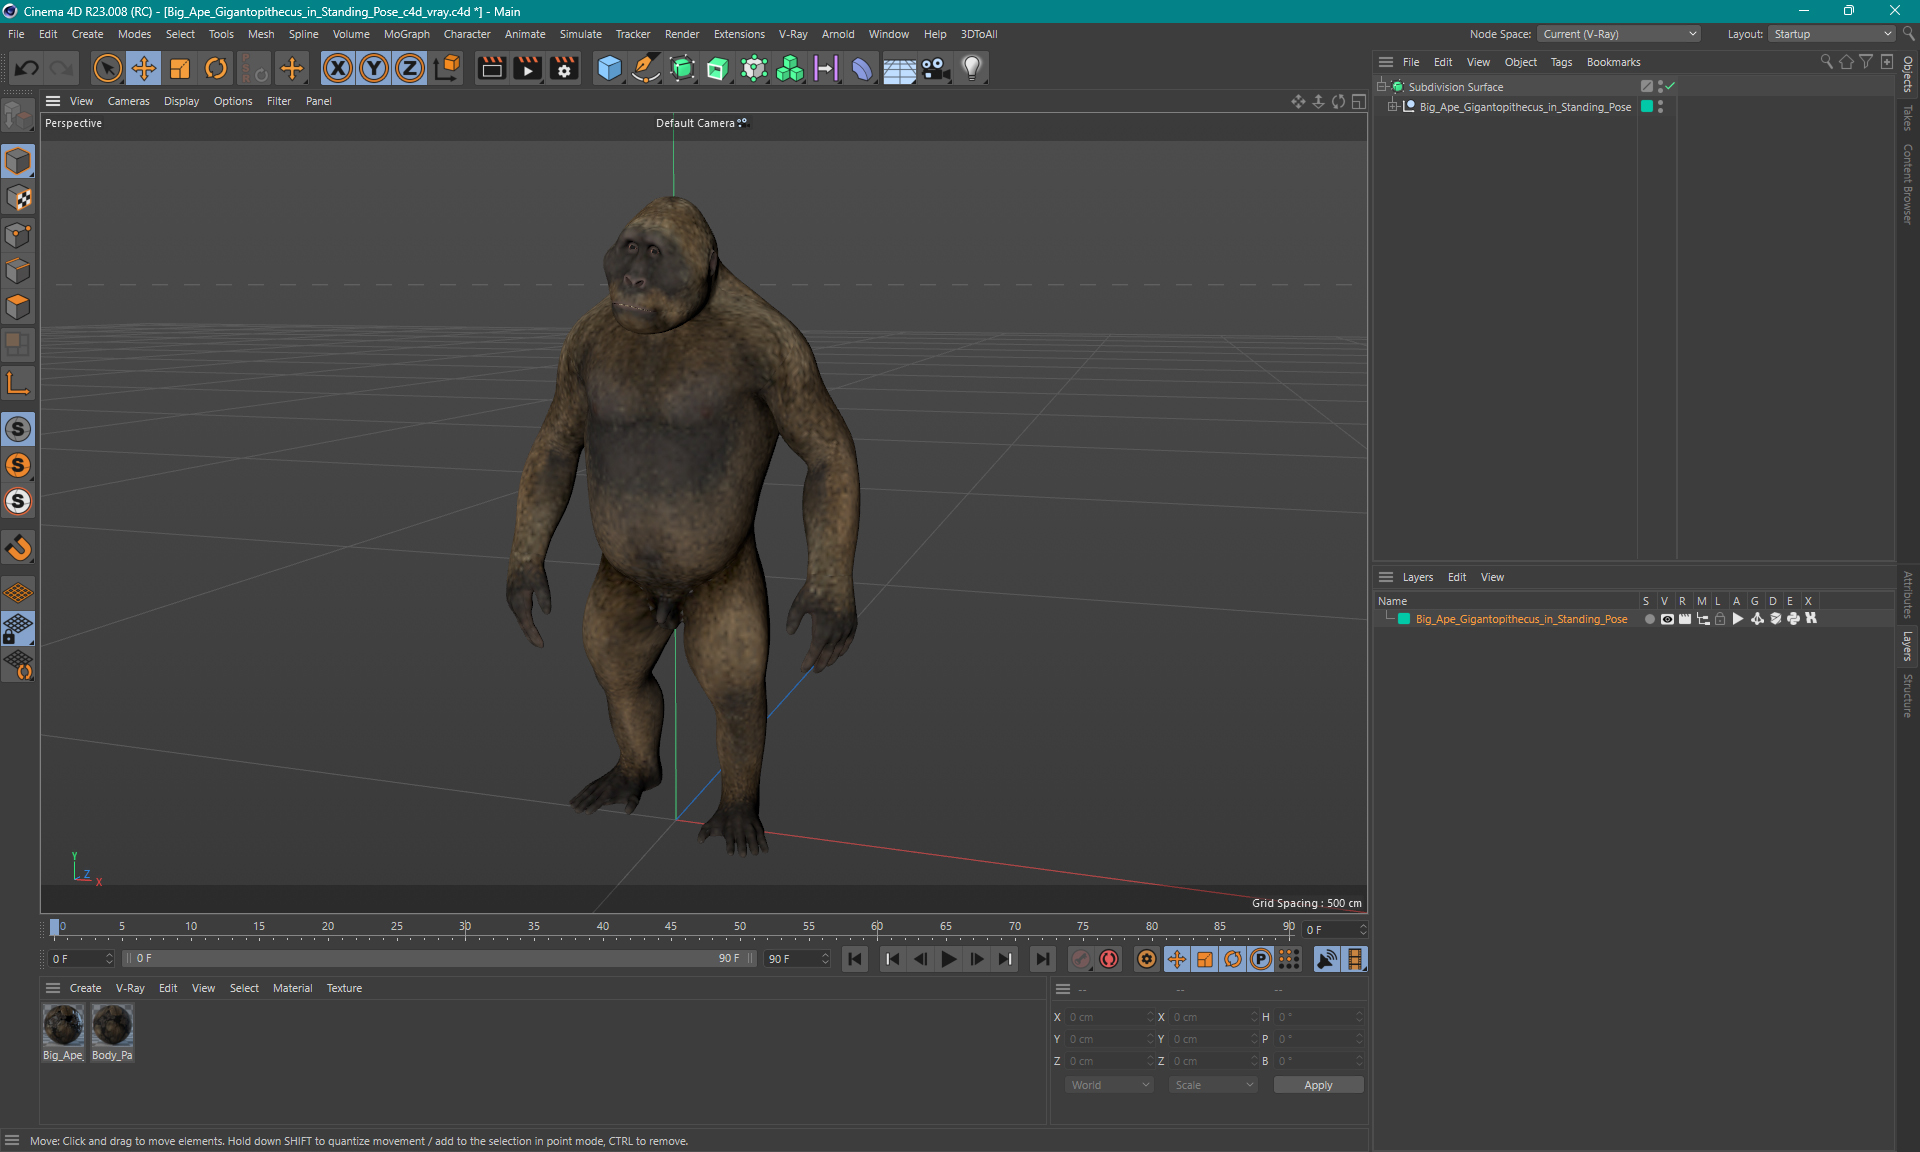Open the viewport hamburger menu

tap(53, 101)
